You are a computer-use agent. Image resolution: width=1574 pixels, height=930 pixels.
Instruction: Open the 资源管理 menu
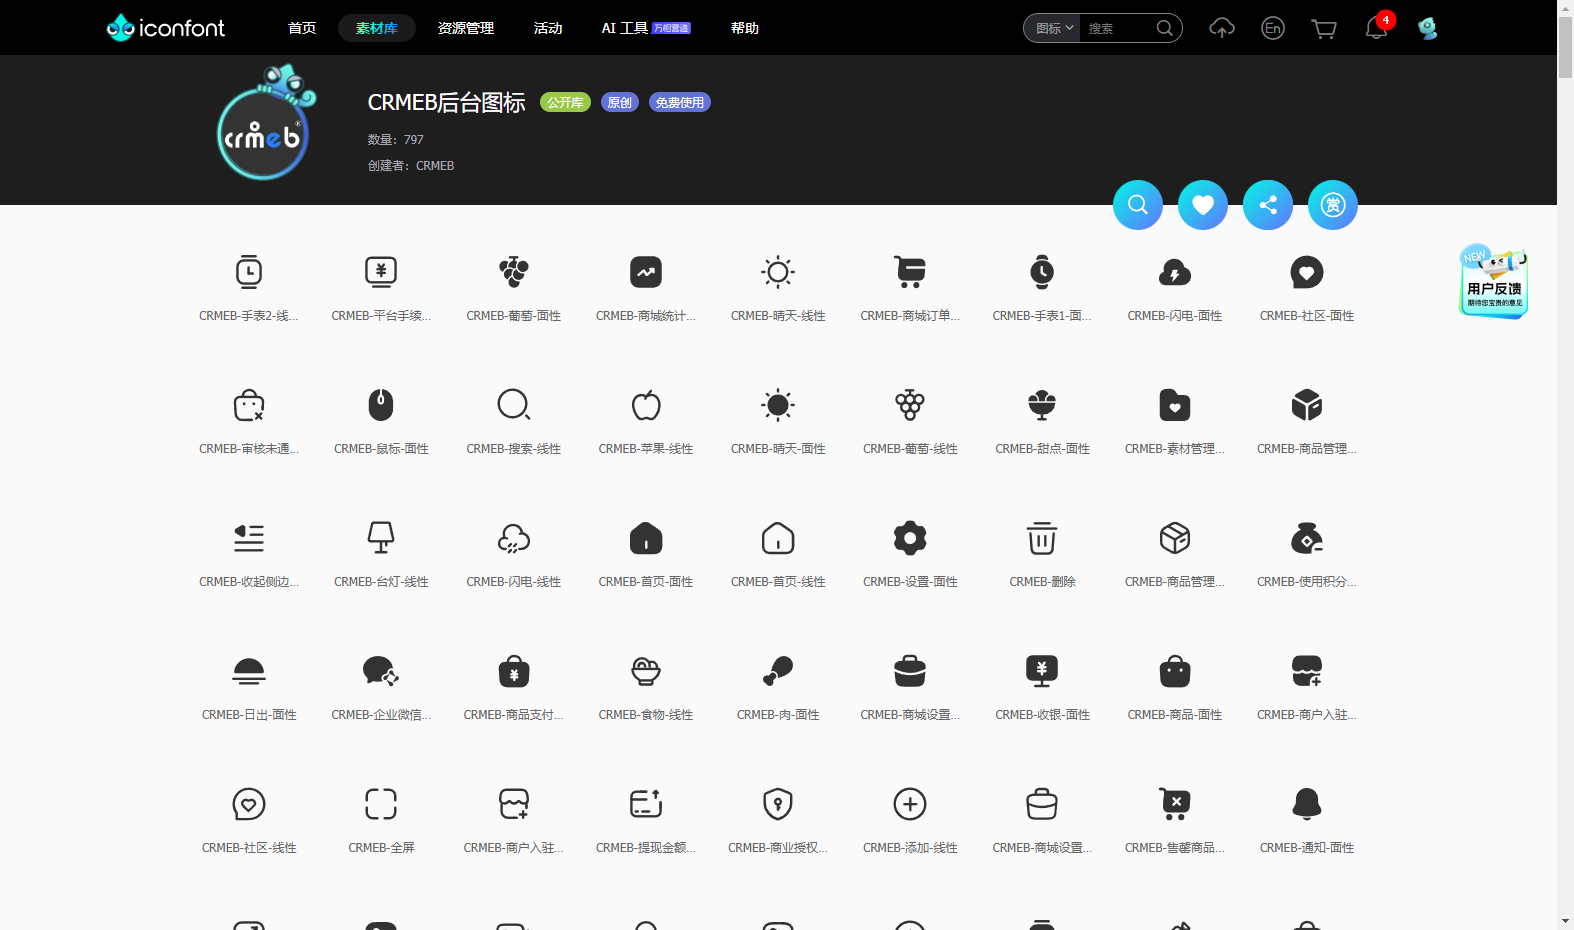[x=466, y=28]
